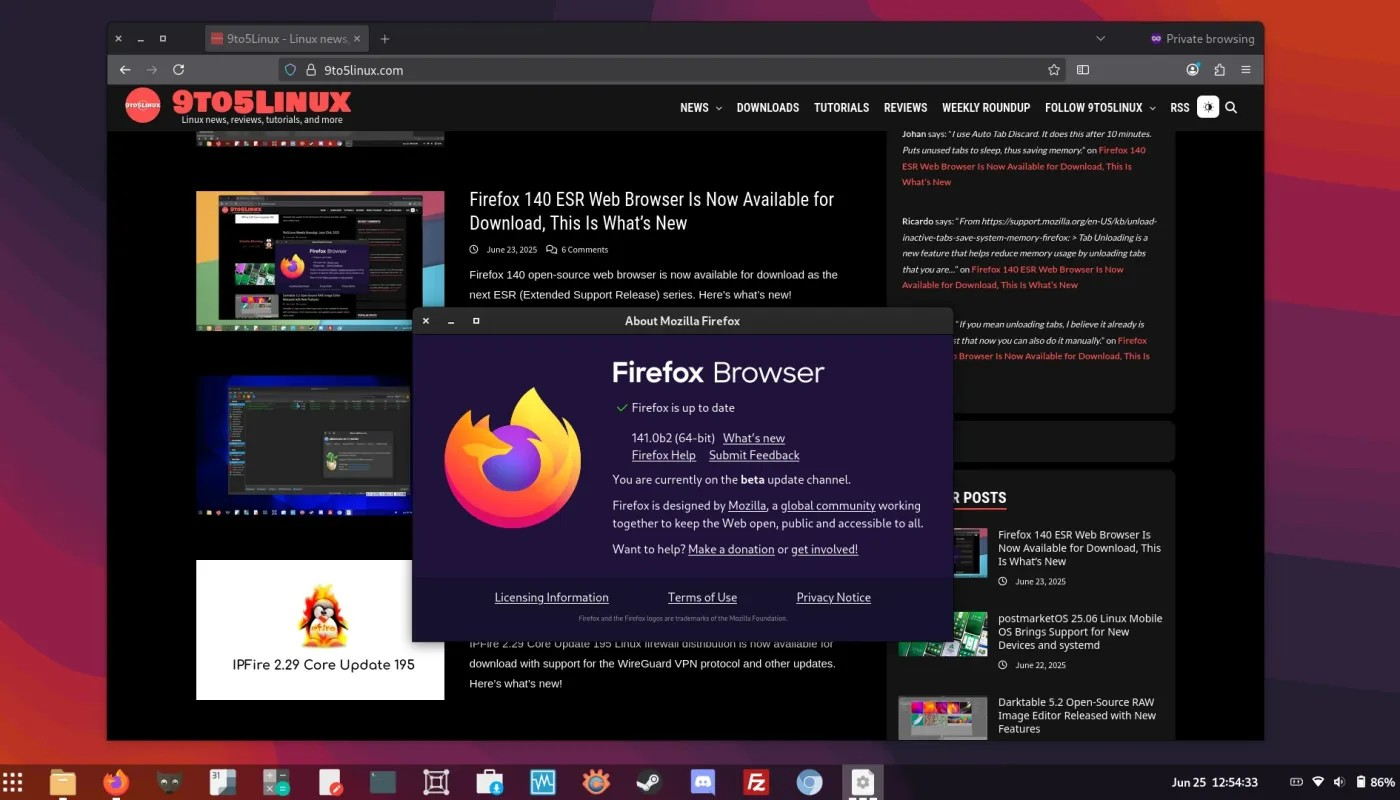Expand the NEWS dropdown menu
1400x800 pixels.
tap(700, 107)
